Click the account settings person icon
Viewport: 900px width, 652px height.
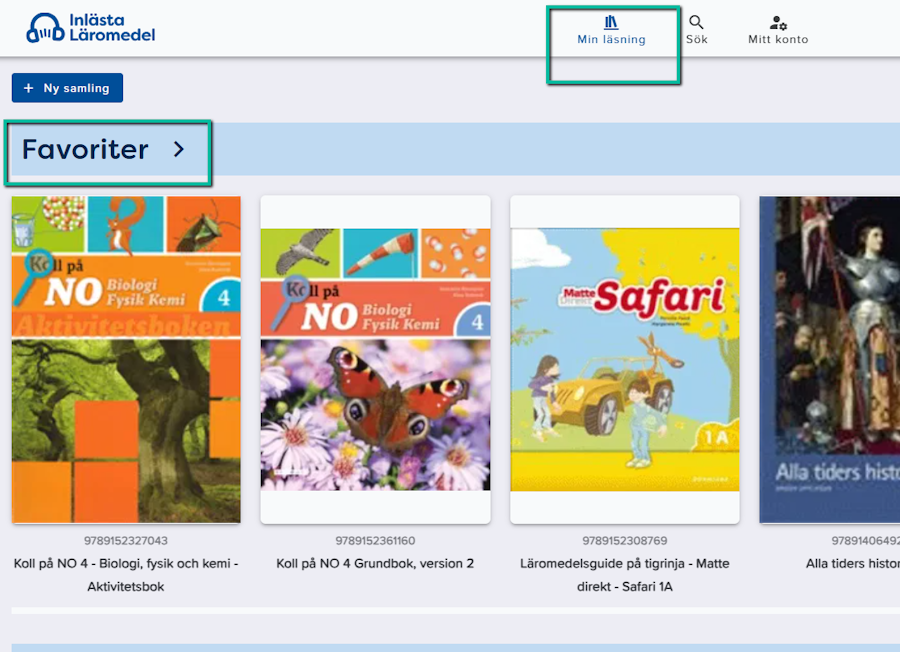(778, 22)
